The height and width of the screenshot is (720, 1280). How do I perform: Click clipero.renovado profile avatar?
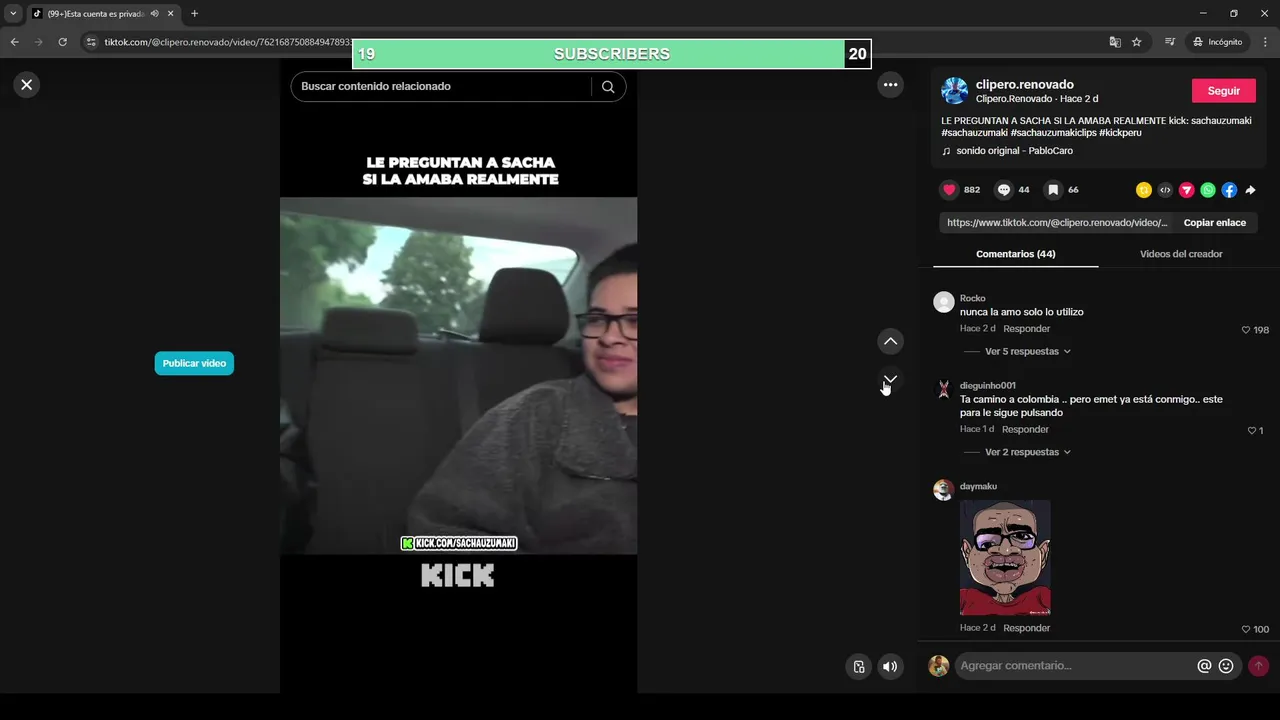pos(954,91)
